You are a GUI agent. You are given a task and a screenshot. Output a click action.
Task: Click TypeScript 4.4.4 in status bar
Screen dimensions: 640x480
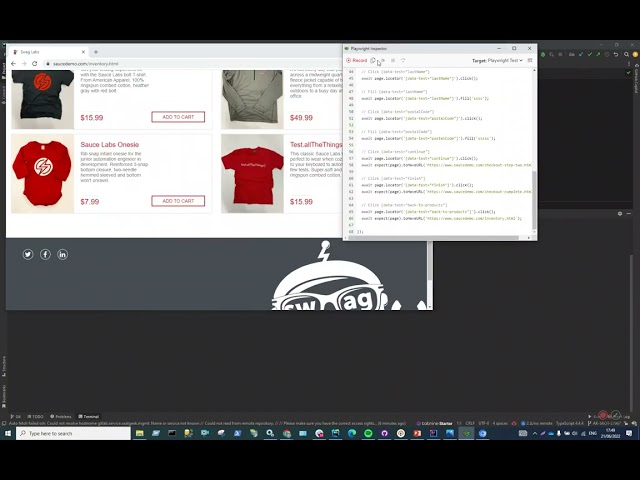[570, 423]
